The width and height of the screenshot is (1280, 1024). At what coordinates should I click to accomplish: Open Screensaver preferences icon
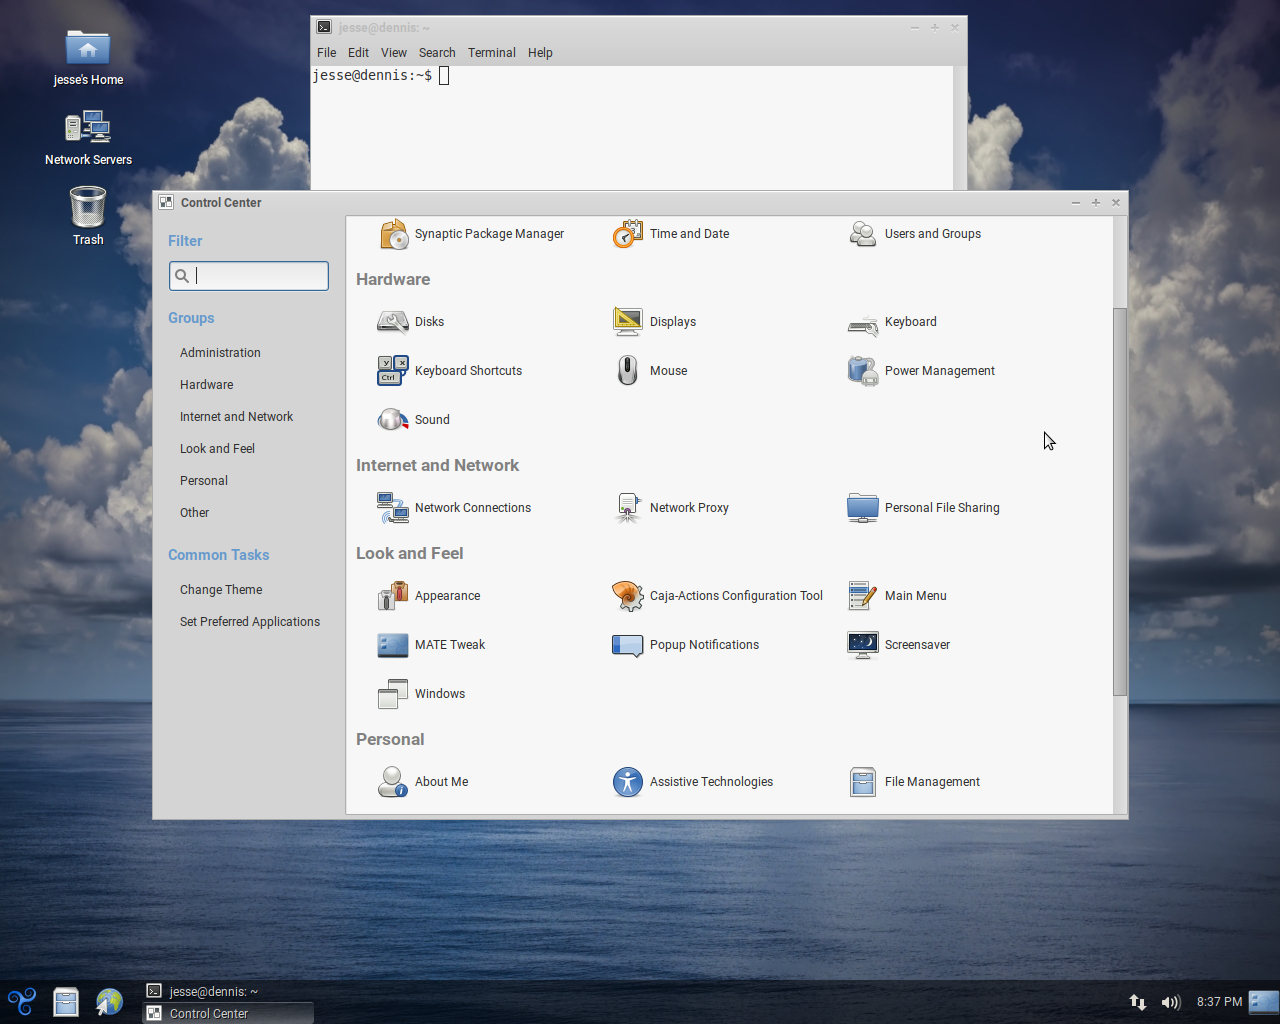tap(863, 645)
